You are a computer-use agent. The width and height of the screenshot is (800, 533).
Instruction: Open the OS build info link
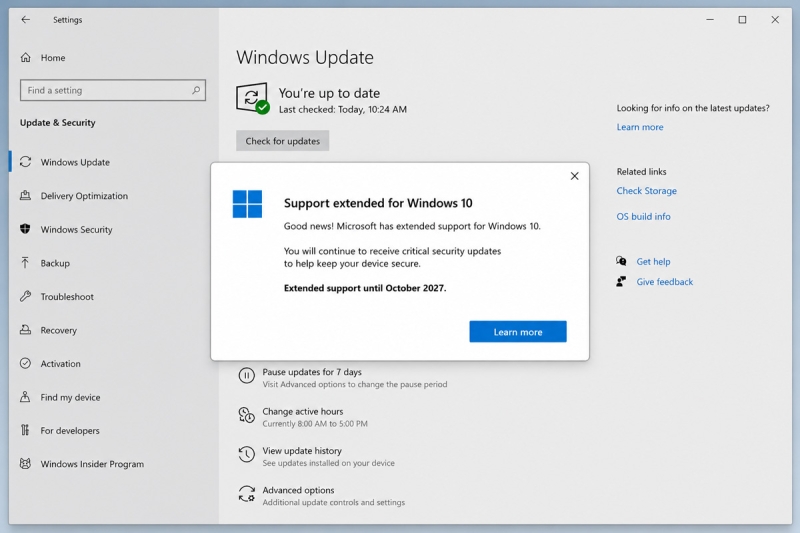(x=643, y=216)
